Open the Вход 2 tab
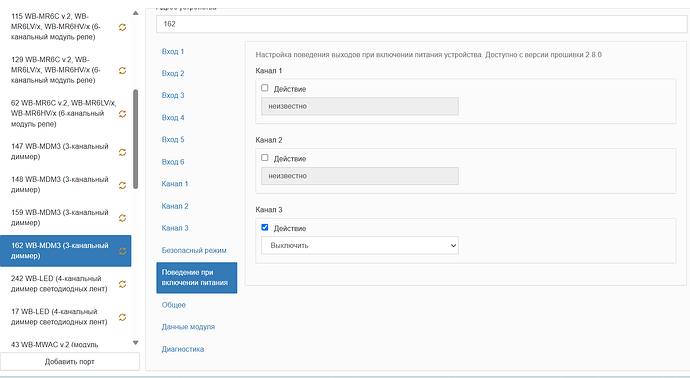Image resolution: width=690 pixels, height=378 pixels. pyautogui.click(x=173, y=73)
